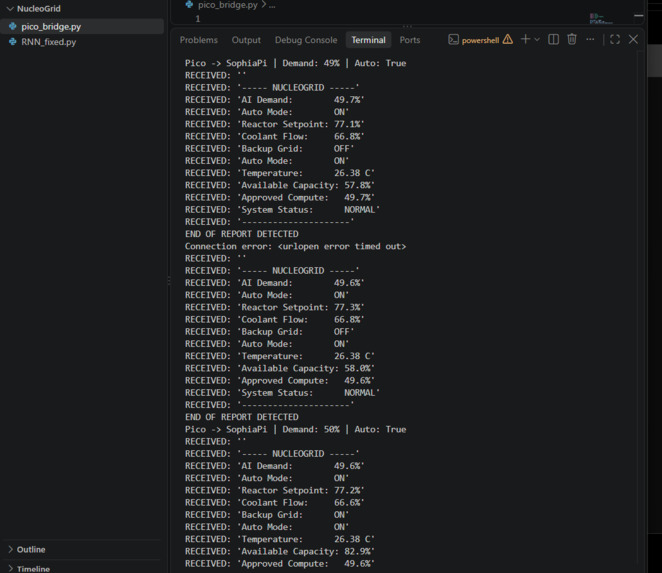The image size is (662, 573).
Task: Click the editor minimap preview
Action: coord(601,19)
